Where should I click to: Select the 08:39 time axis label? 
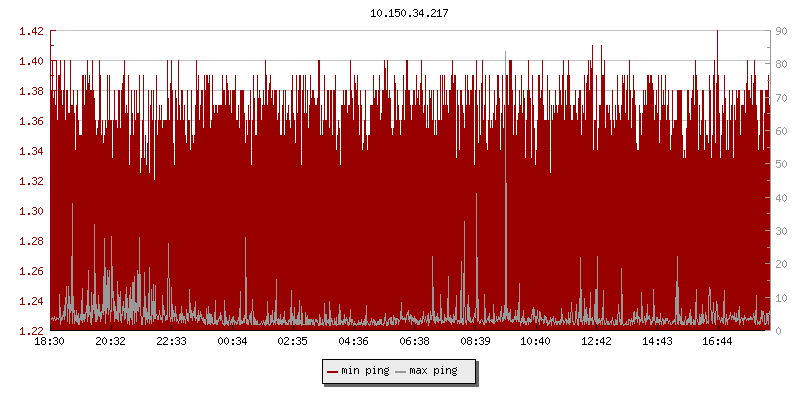[x=475, y=342]
